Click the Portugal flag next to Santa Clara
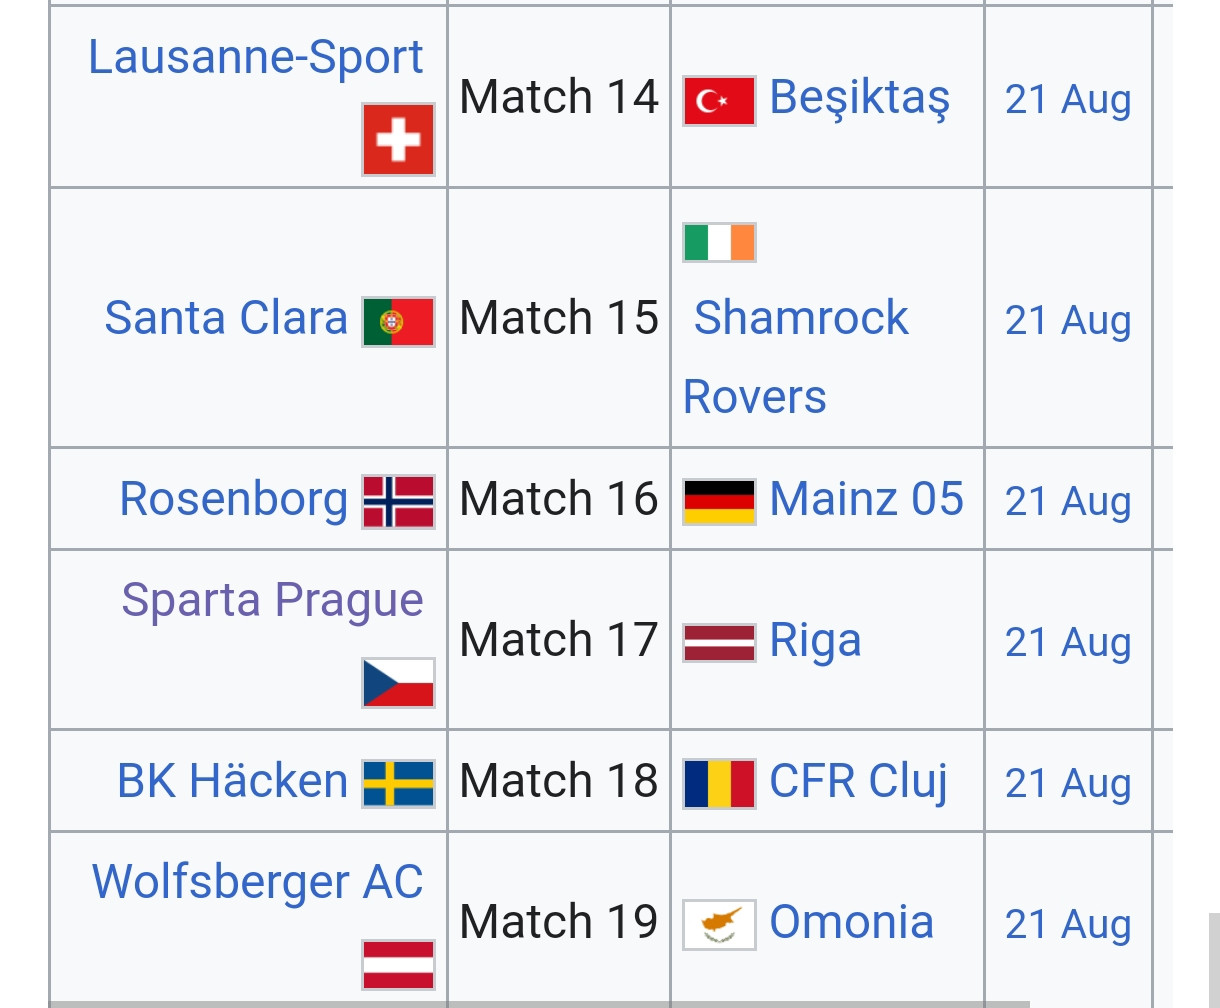1220x1008 pixels. click(398, 322)
